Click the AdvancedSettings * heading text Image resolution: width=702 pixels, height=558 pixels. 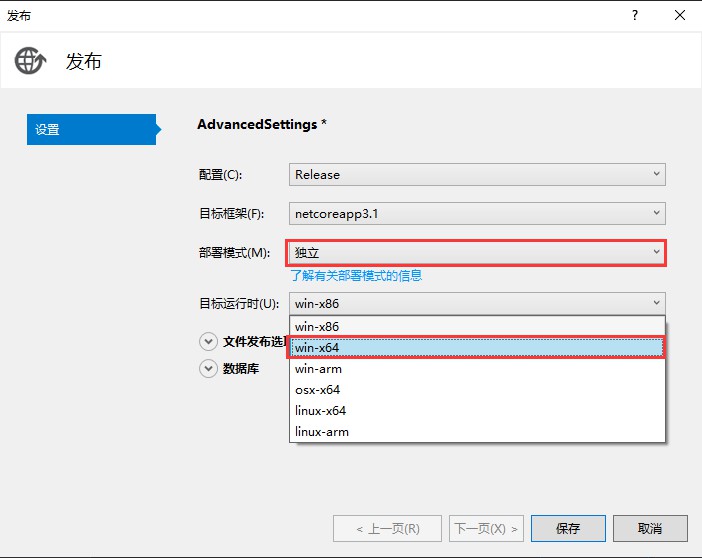[261, 124]
